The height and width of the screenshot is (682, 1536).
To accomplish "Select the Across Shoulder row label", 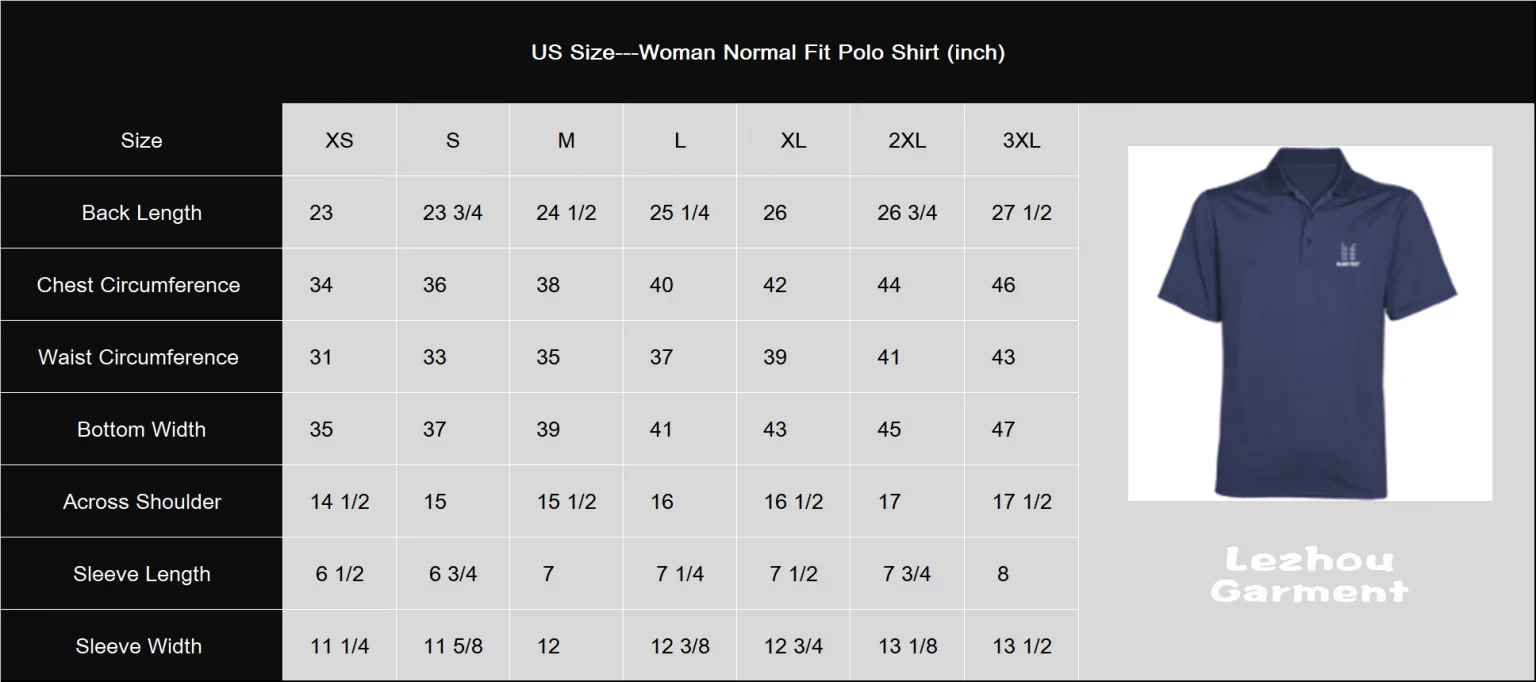I will (142, 502).
